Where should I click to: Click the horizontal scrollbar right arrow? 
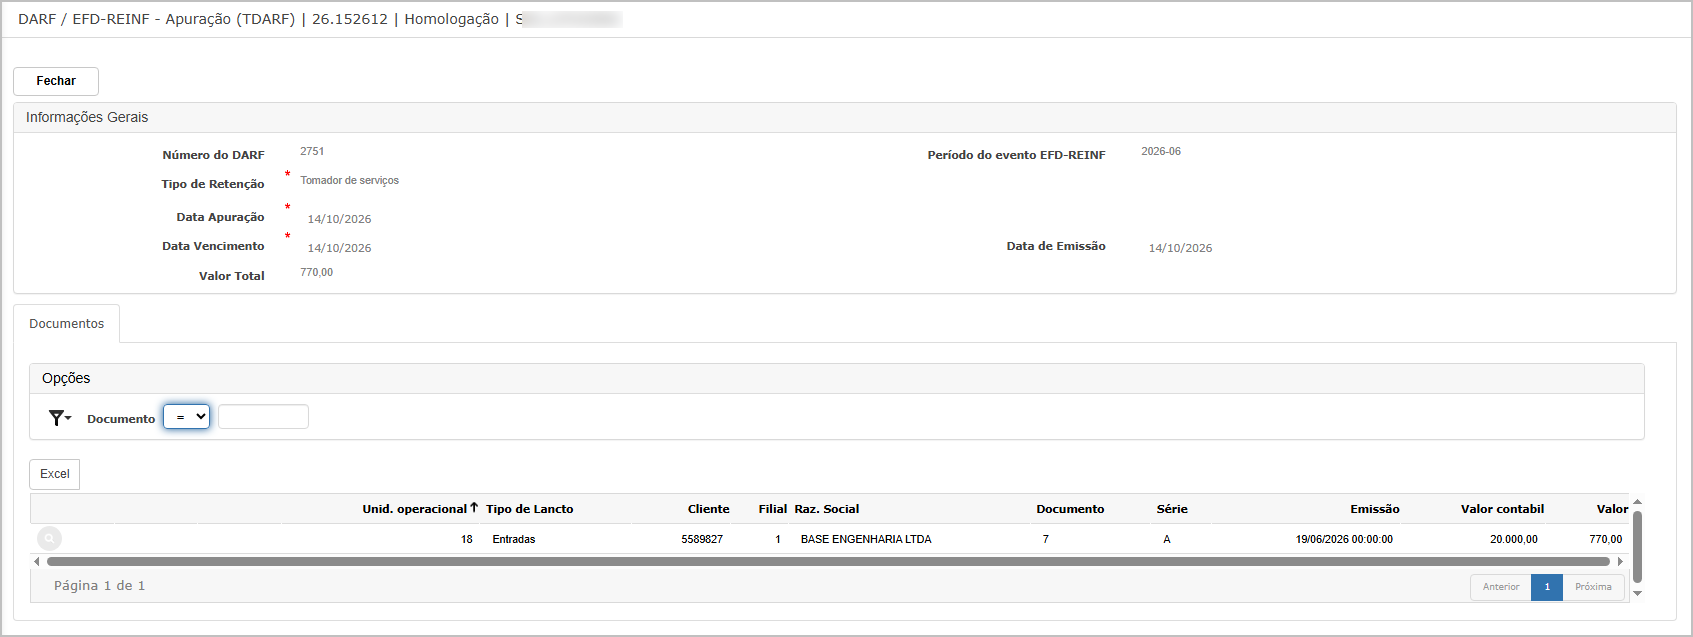1620,562
